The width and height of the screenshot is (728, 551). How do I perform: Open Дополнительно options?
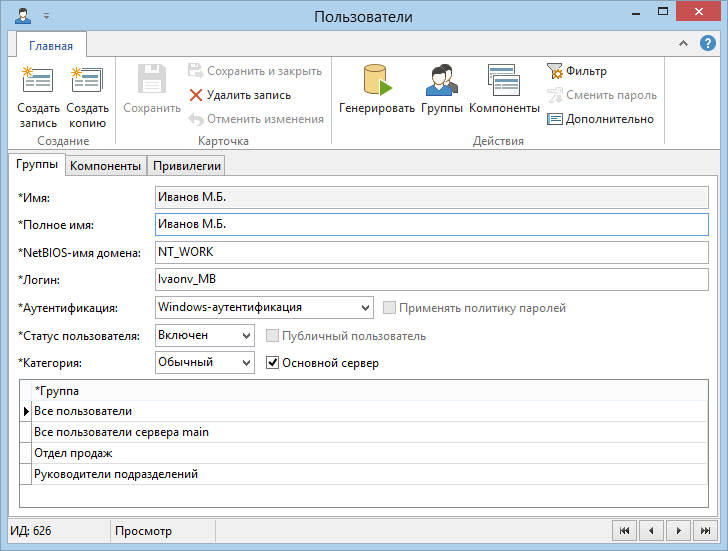[600, 119]
